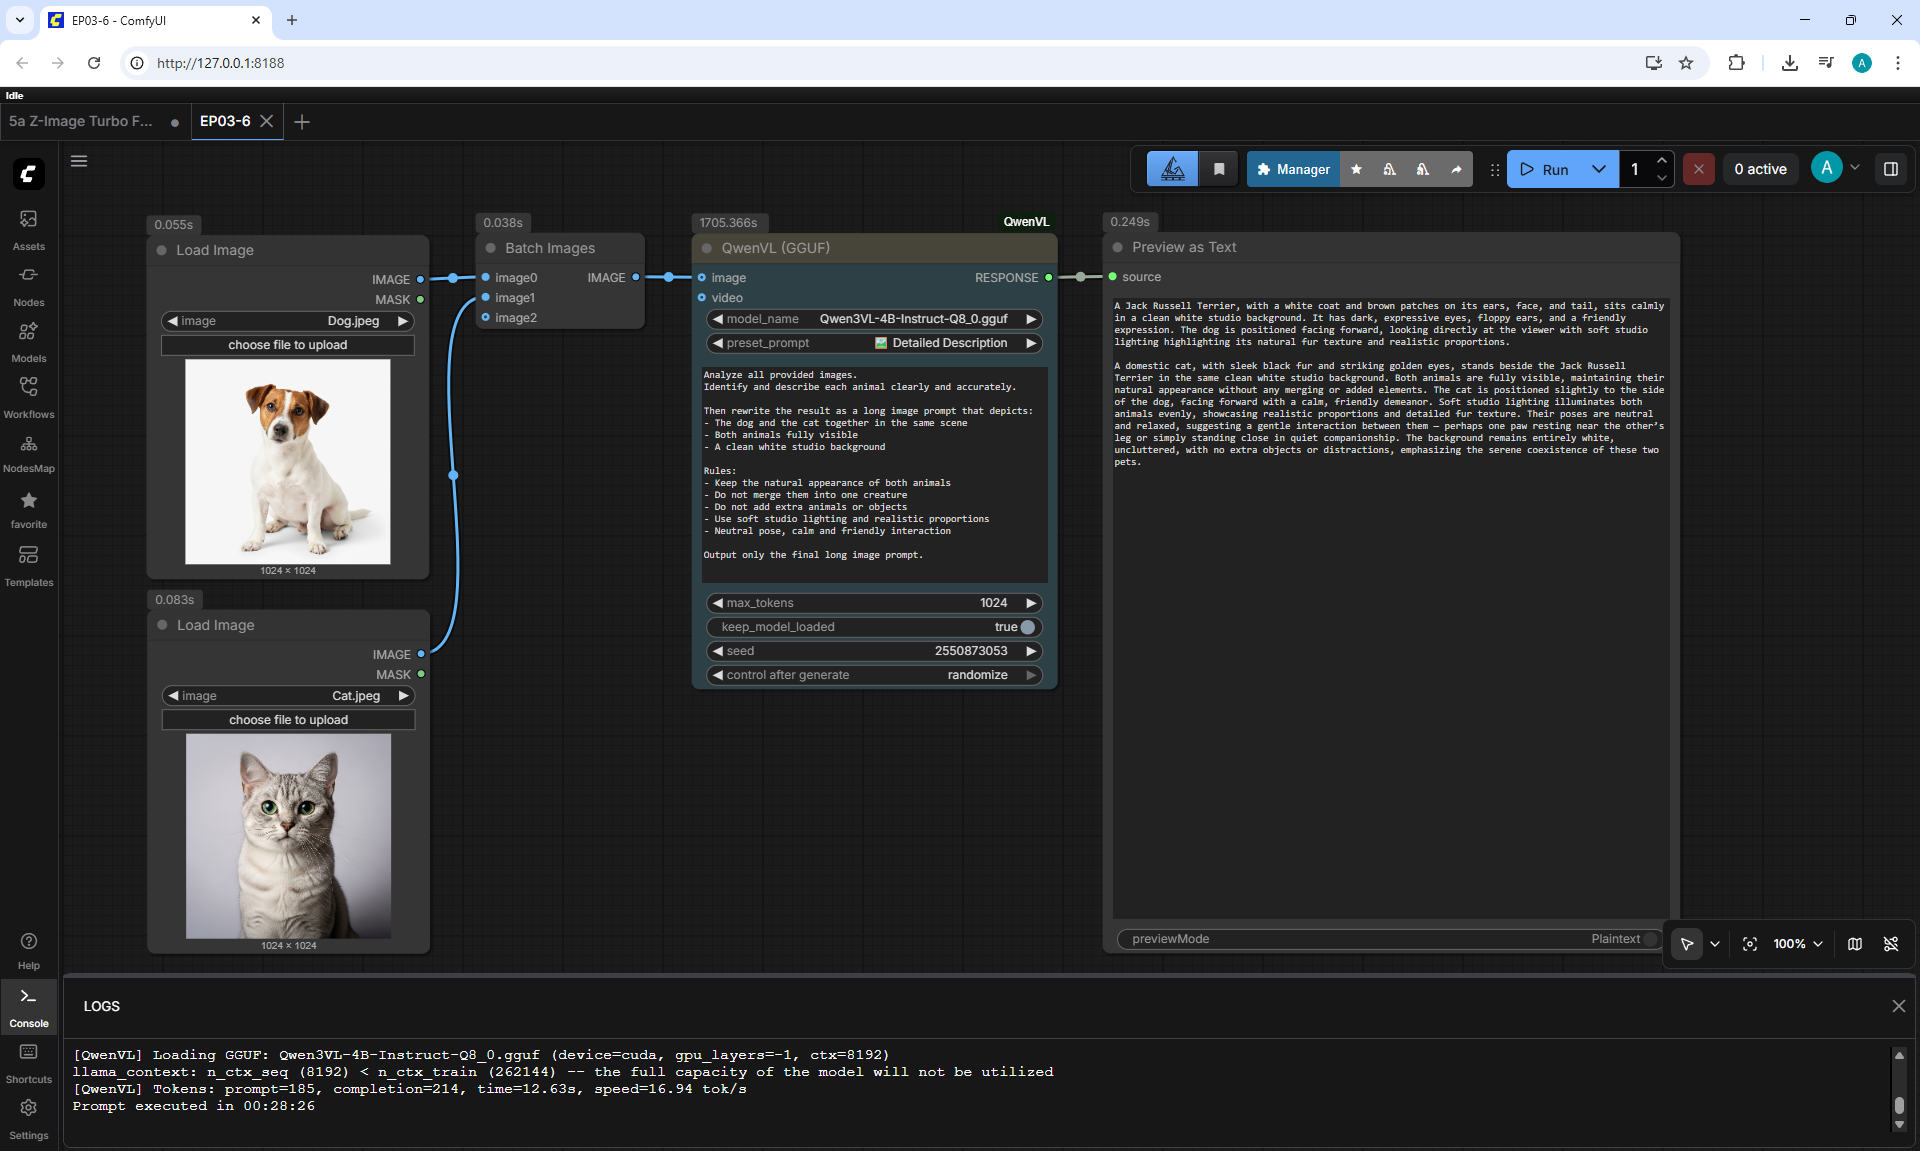
Task: Expand the Run button options dropdown
Action: tap(1599, 169)
